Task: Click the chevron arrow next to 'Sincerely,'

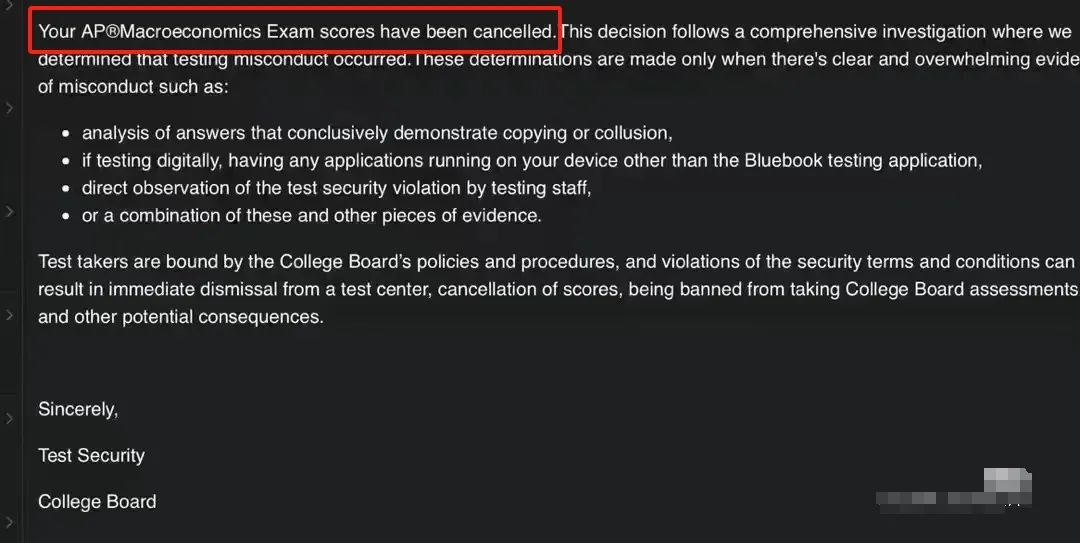Action: pos(9,418)
